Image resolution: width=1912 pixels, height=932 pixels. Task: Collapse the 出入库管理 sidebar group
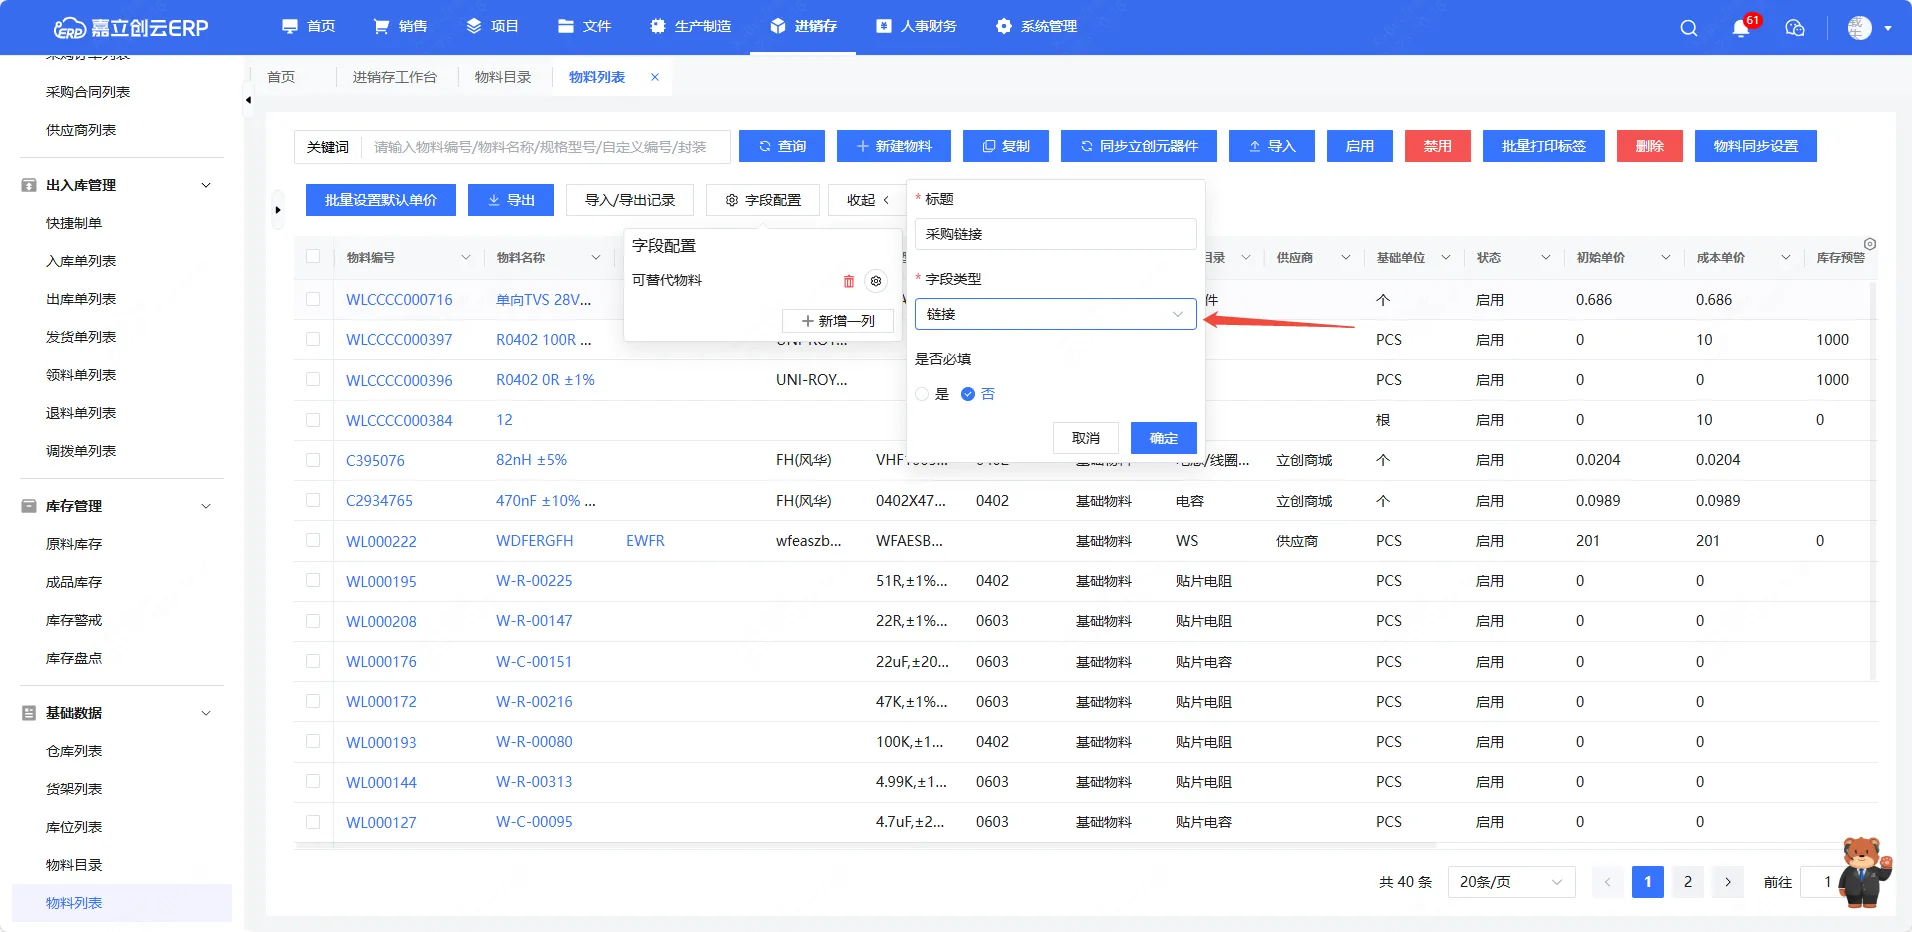tap(206, 185)
